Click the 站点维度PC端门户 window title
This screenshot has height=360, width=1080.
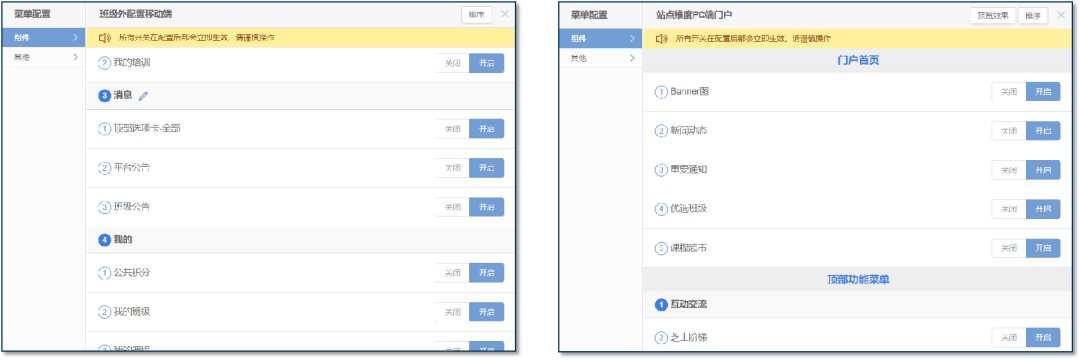pos(694,15)
